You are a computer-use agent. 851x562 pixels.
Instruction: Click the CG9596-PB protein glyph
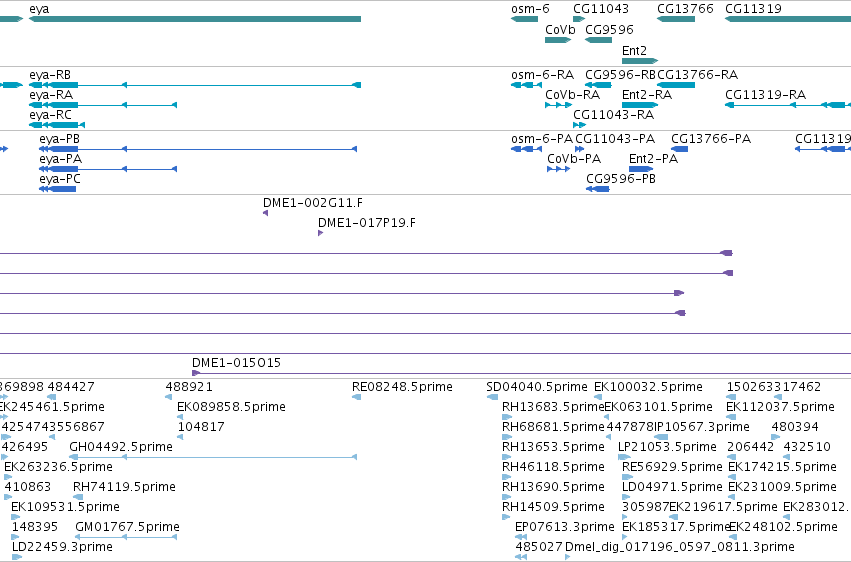pos(598,189)
